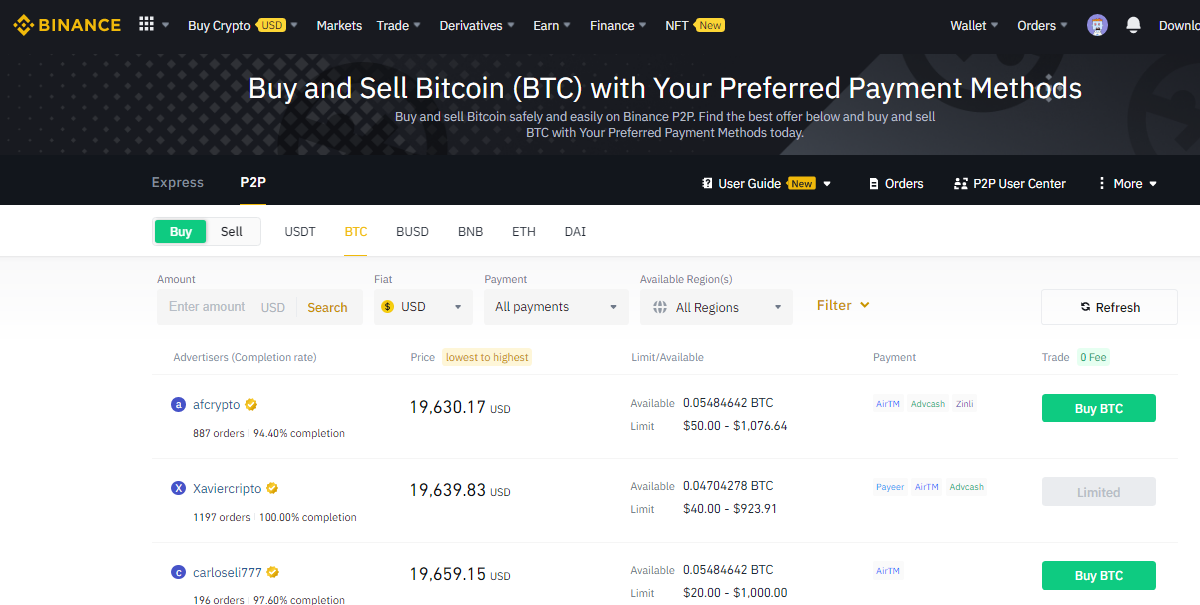The height and width of the screenshot is (605, 1200).
Task: Click the Enter amount input field
Action: click(207, 307)
